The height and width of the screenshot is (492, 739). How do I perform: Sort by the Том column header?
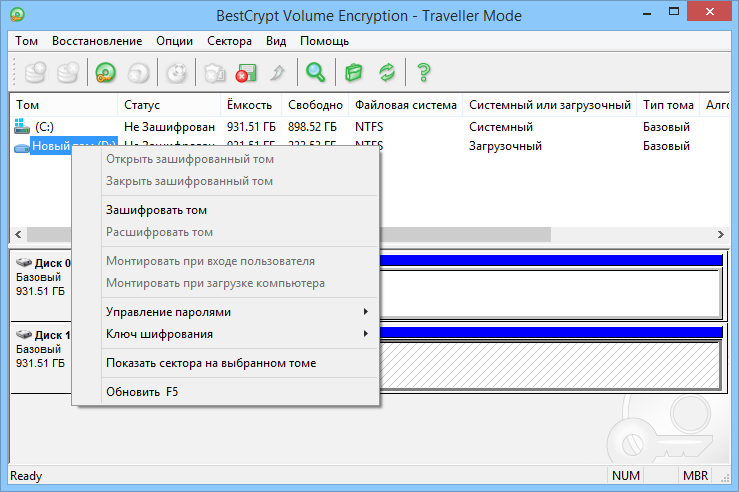tap(64, 105)
